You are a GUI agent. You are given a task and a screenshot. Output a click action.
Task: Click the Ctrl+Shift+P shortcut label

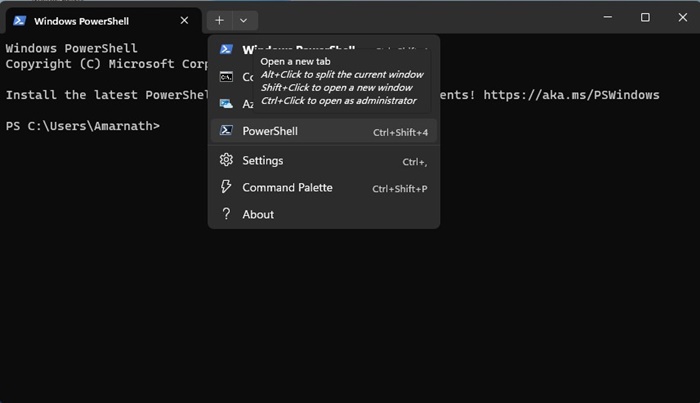coord(400,189)
